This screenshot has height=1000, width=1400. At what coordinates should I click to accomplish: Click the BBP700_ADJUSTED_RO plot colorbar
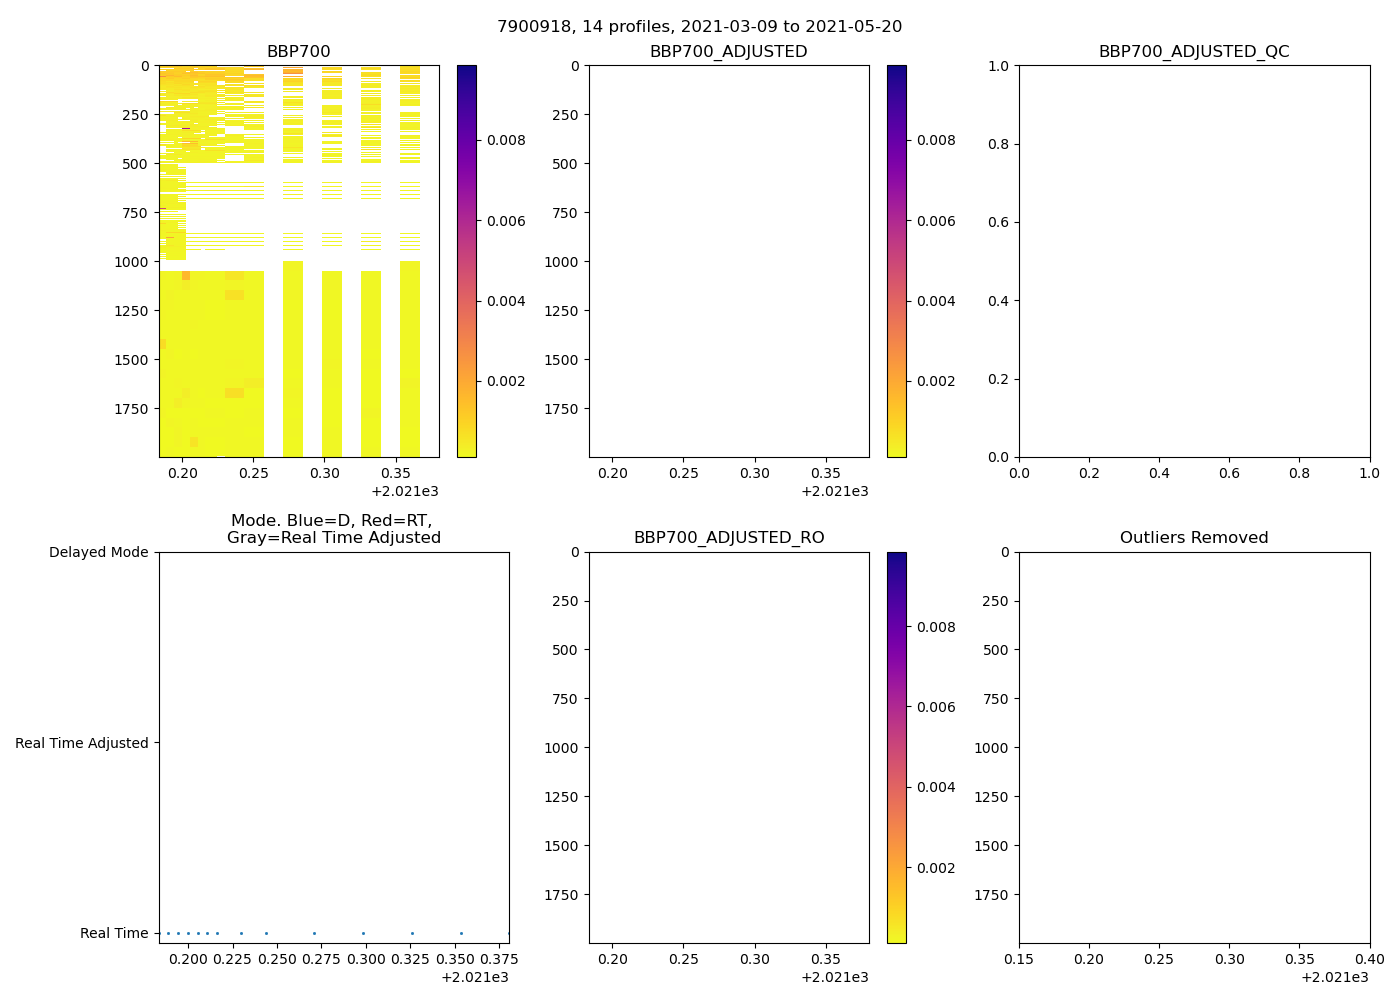[896, 747]
